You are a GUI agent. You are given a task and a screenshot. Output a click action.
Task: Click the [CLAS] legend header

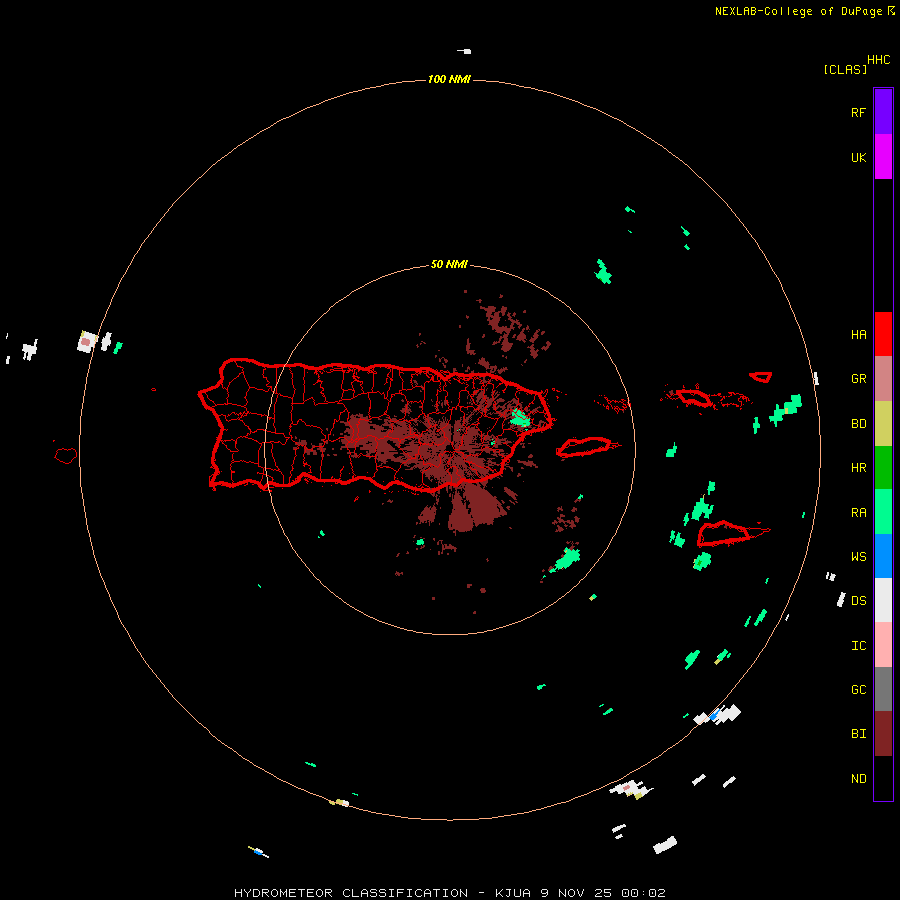pyautogui.click(x=845, y=69)
